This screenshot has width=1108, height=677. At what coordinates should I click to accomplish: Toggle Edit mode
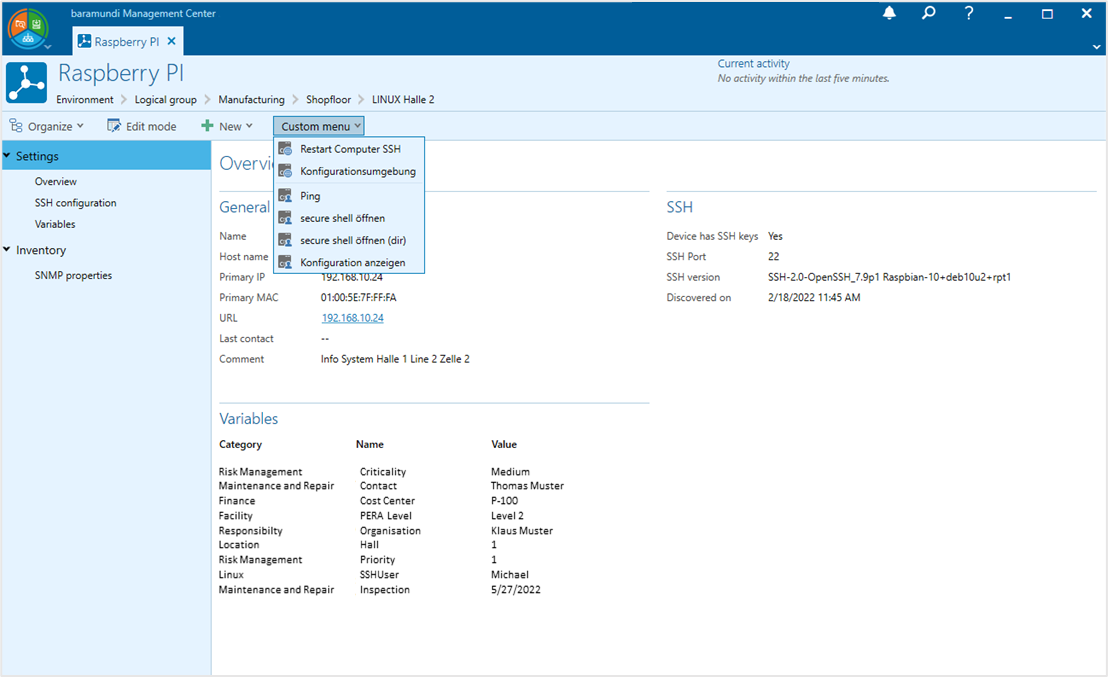[x=141, y=126]
